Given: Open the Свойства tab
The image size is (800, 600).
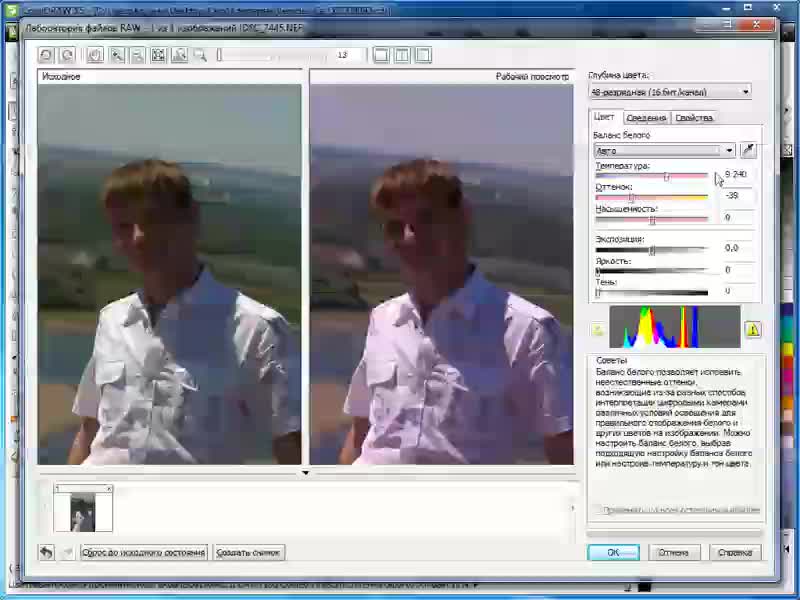Looking at the screenshot, I should click(x=694, y=118).
